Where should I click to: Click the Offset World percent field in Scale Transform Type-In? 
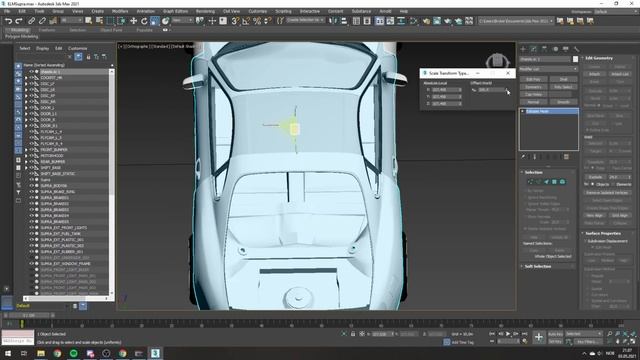tap(491, 90)
